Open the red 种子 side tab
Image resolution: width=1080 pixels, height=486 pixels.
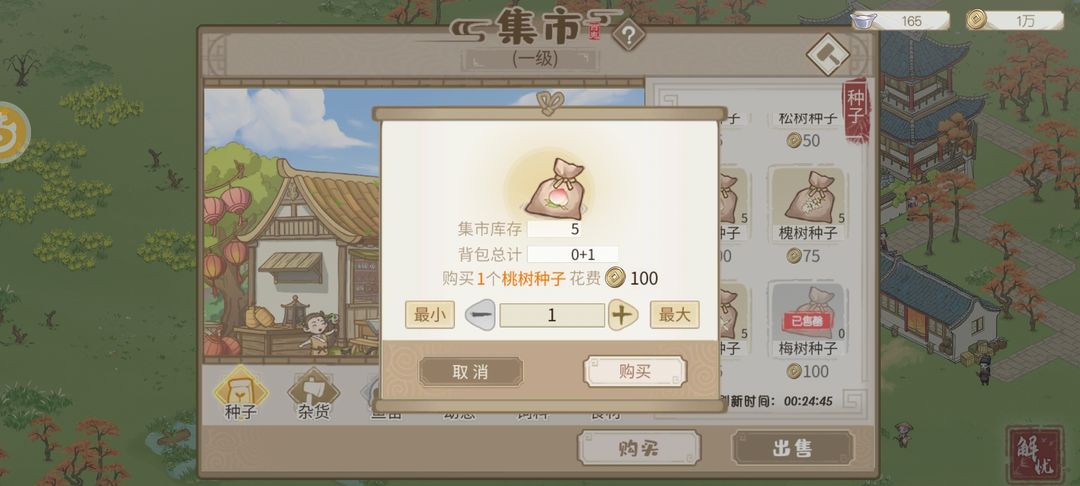click(856, 109)
